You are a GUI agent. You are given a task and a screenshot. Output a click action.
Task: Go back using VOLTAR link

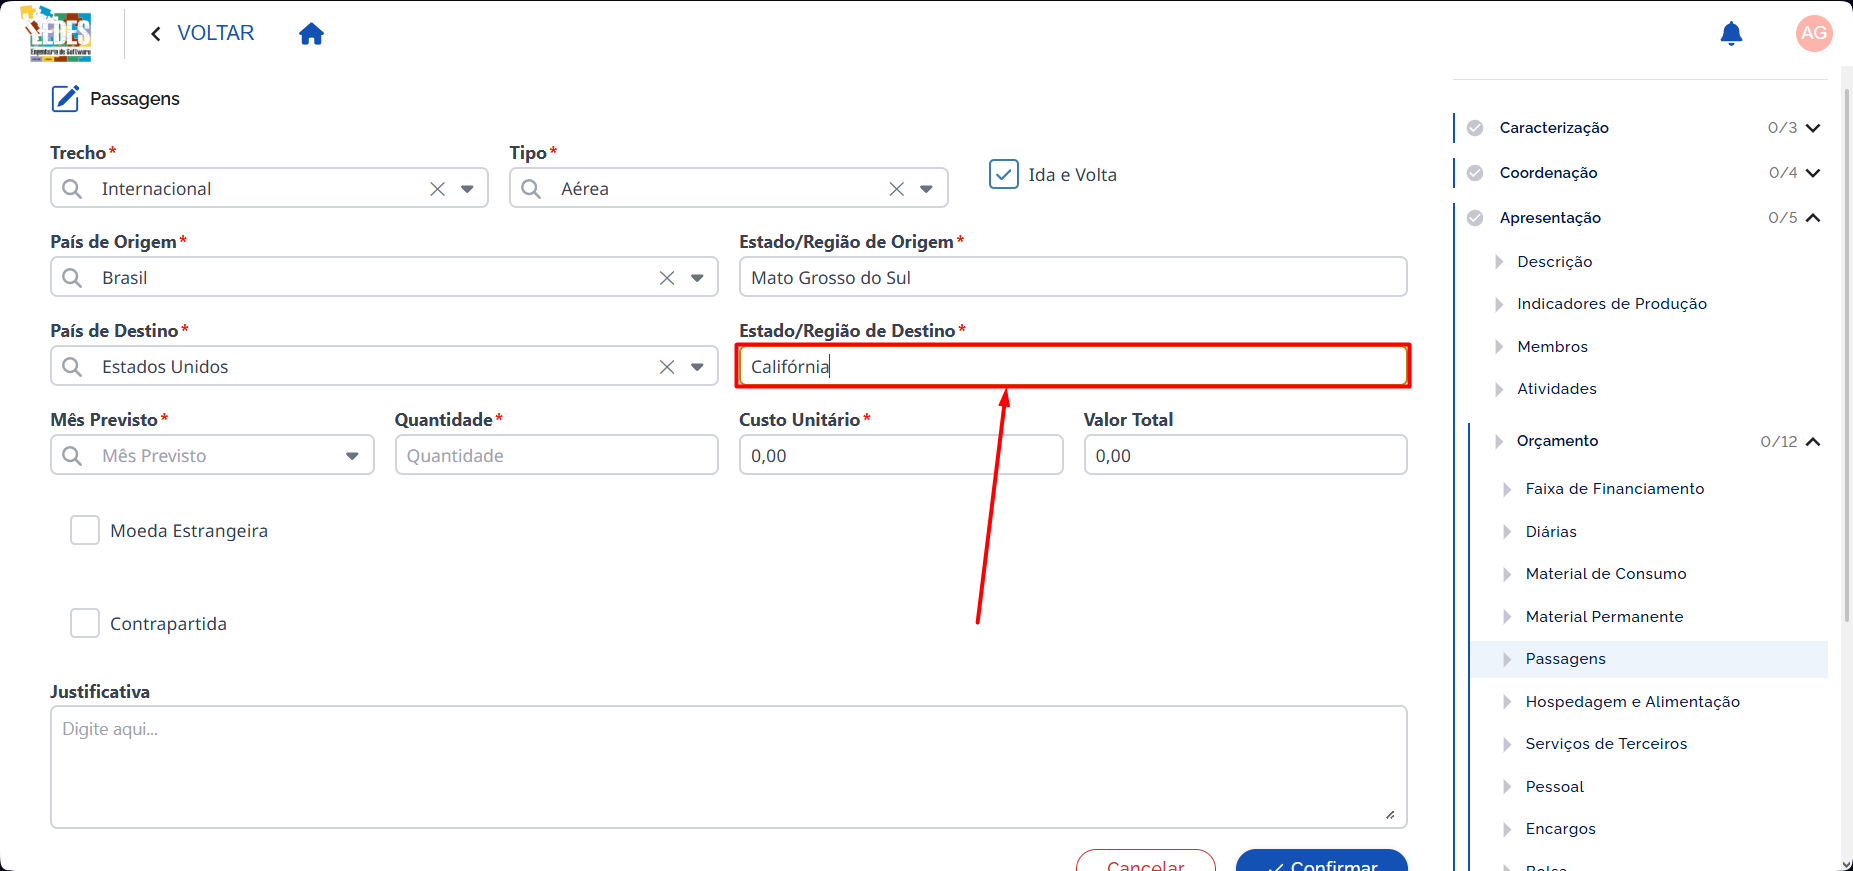(x=215, y=33)
